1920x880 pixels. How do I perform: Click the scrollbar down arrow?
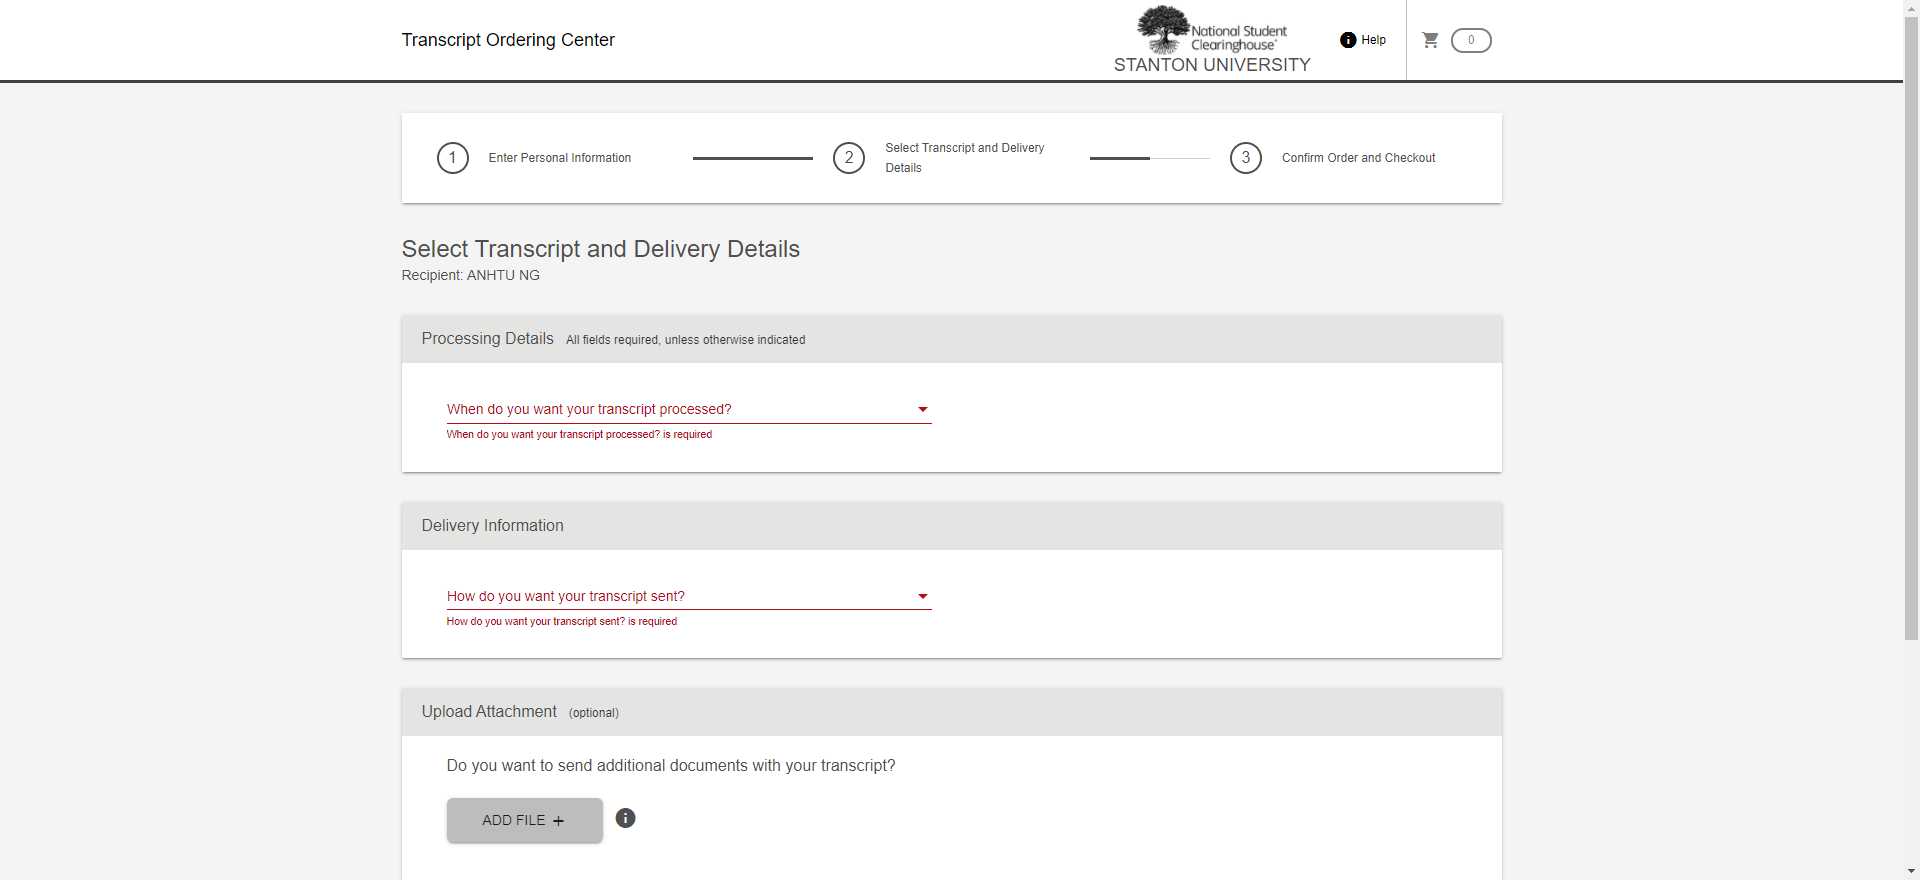(x=1911, y=871)
